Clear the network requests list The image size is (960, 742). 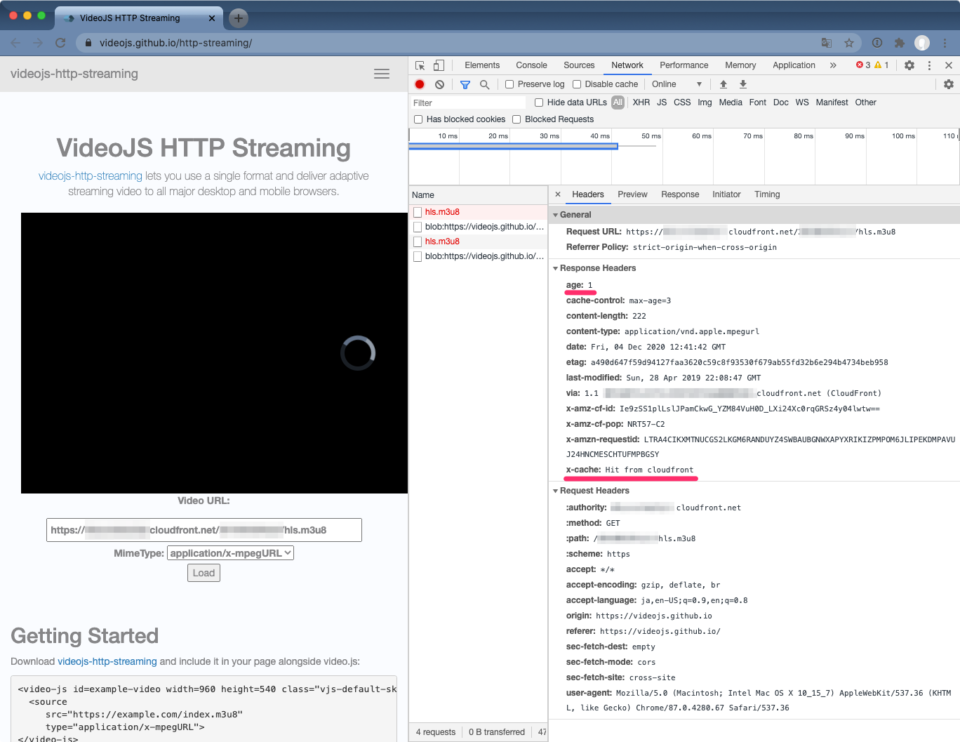point(438,84)
